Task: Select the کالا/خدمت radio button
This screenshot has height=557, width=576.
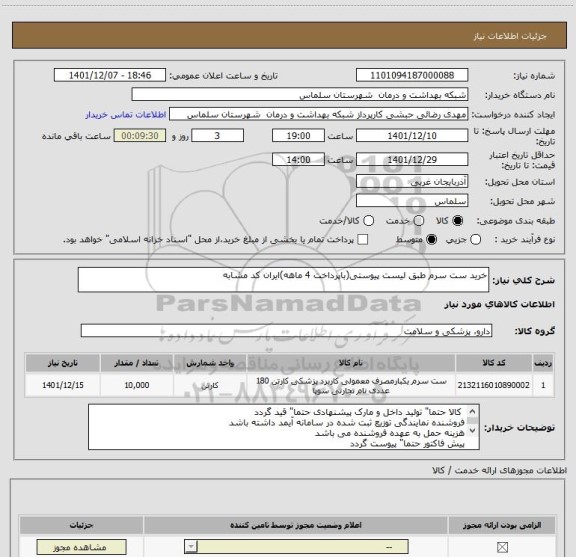Action: 368,221
